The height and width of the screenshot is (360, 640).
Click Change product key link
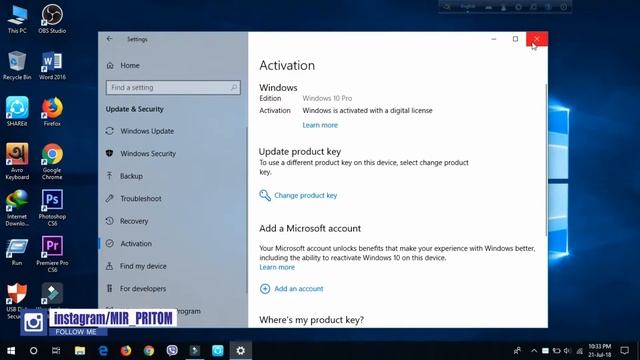(x=306, y=196)
